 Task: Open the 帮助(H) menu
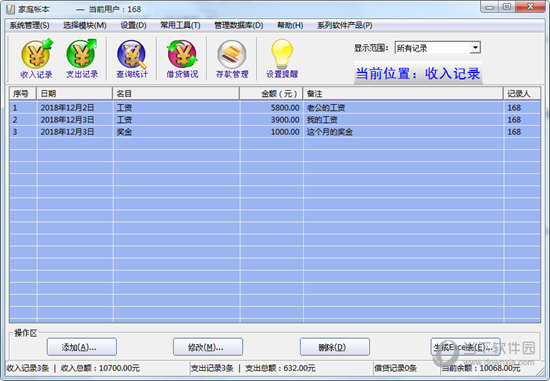[x=290, y=25]
